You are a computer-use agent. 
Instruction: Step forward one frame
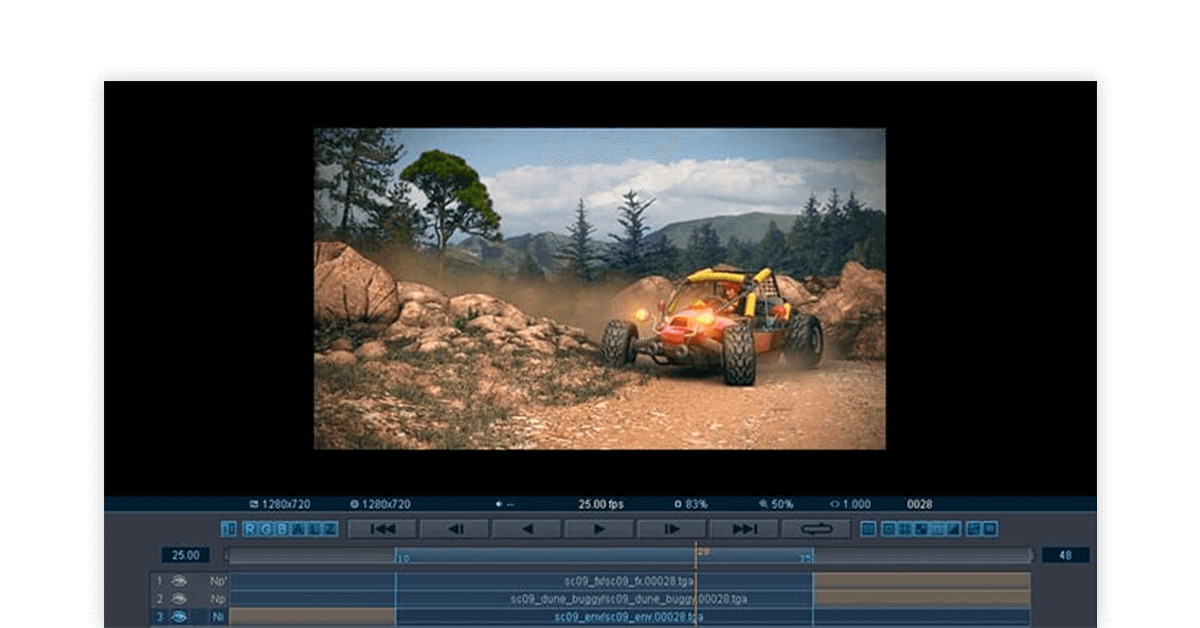[671, 529]
